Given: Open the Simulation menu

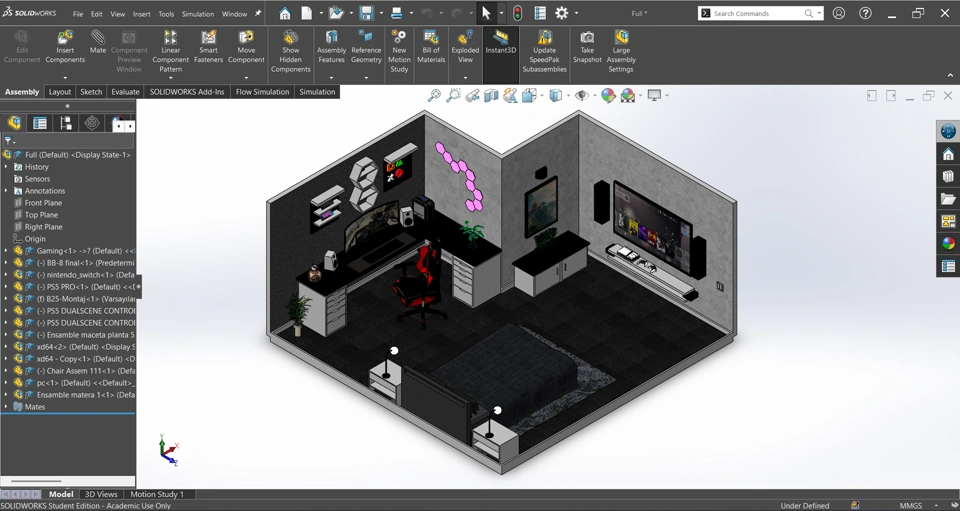Looking at the screenshot, I should point(198,13).
